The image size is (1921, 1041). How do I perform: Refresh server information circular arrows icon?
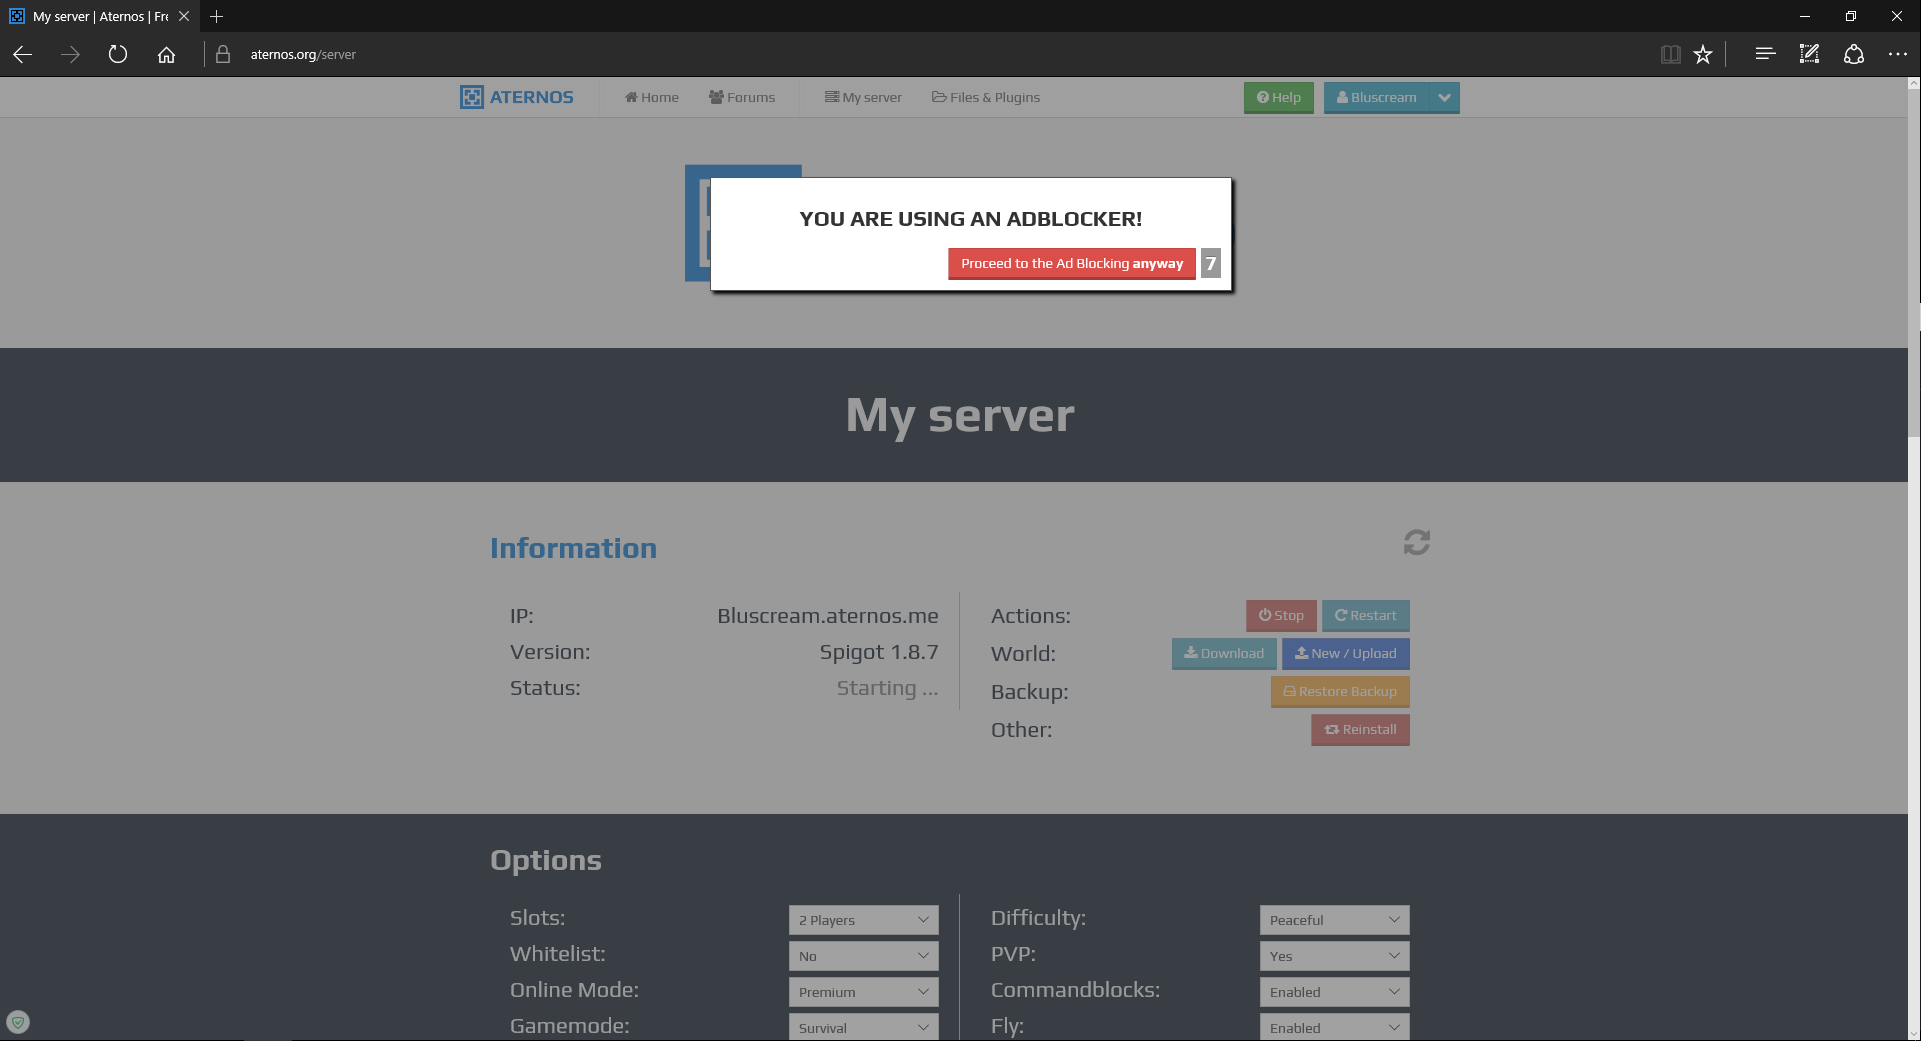[x=1417, y=542]
